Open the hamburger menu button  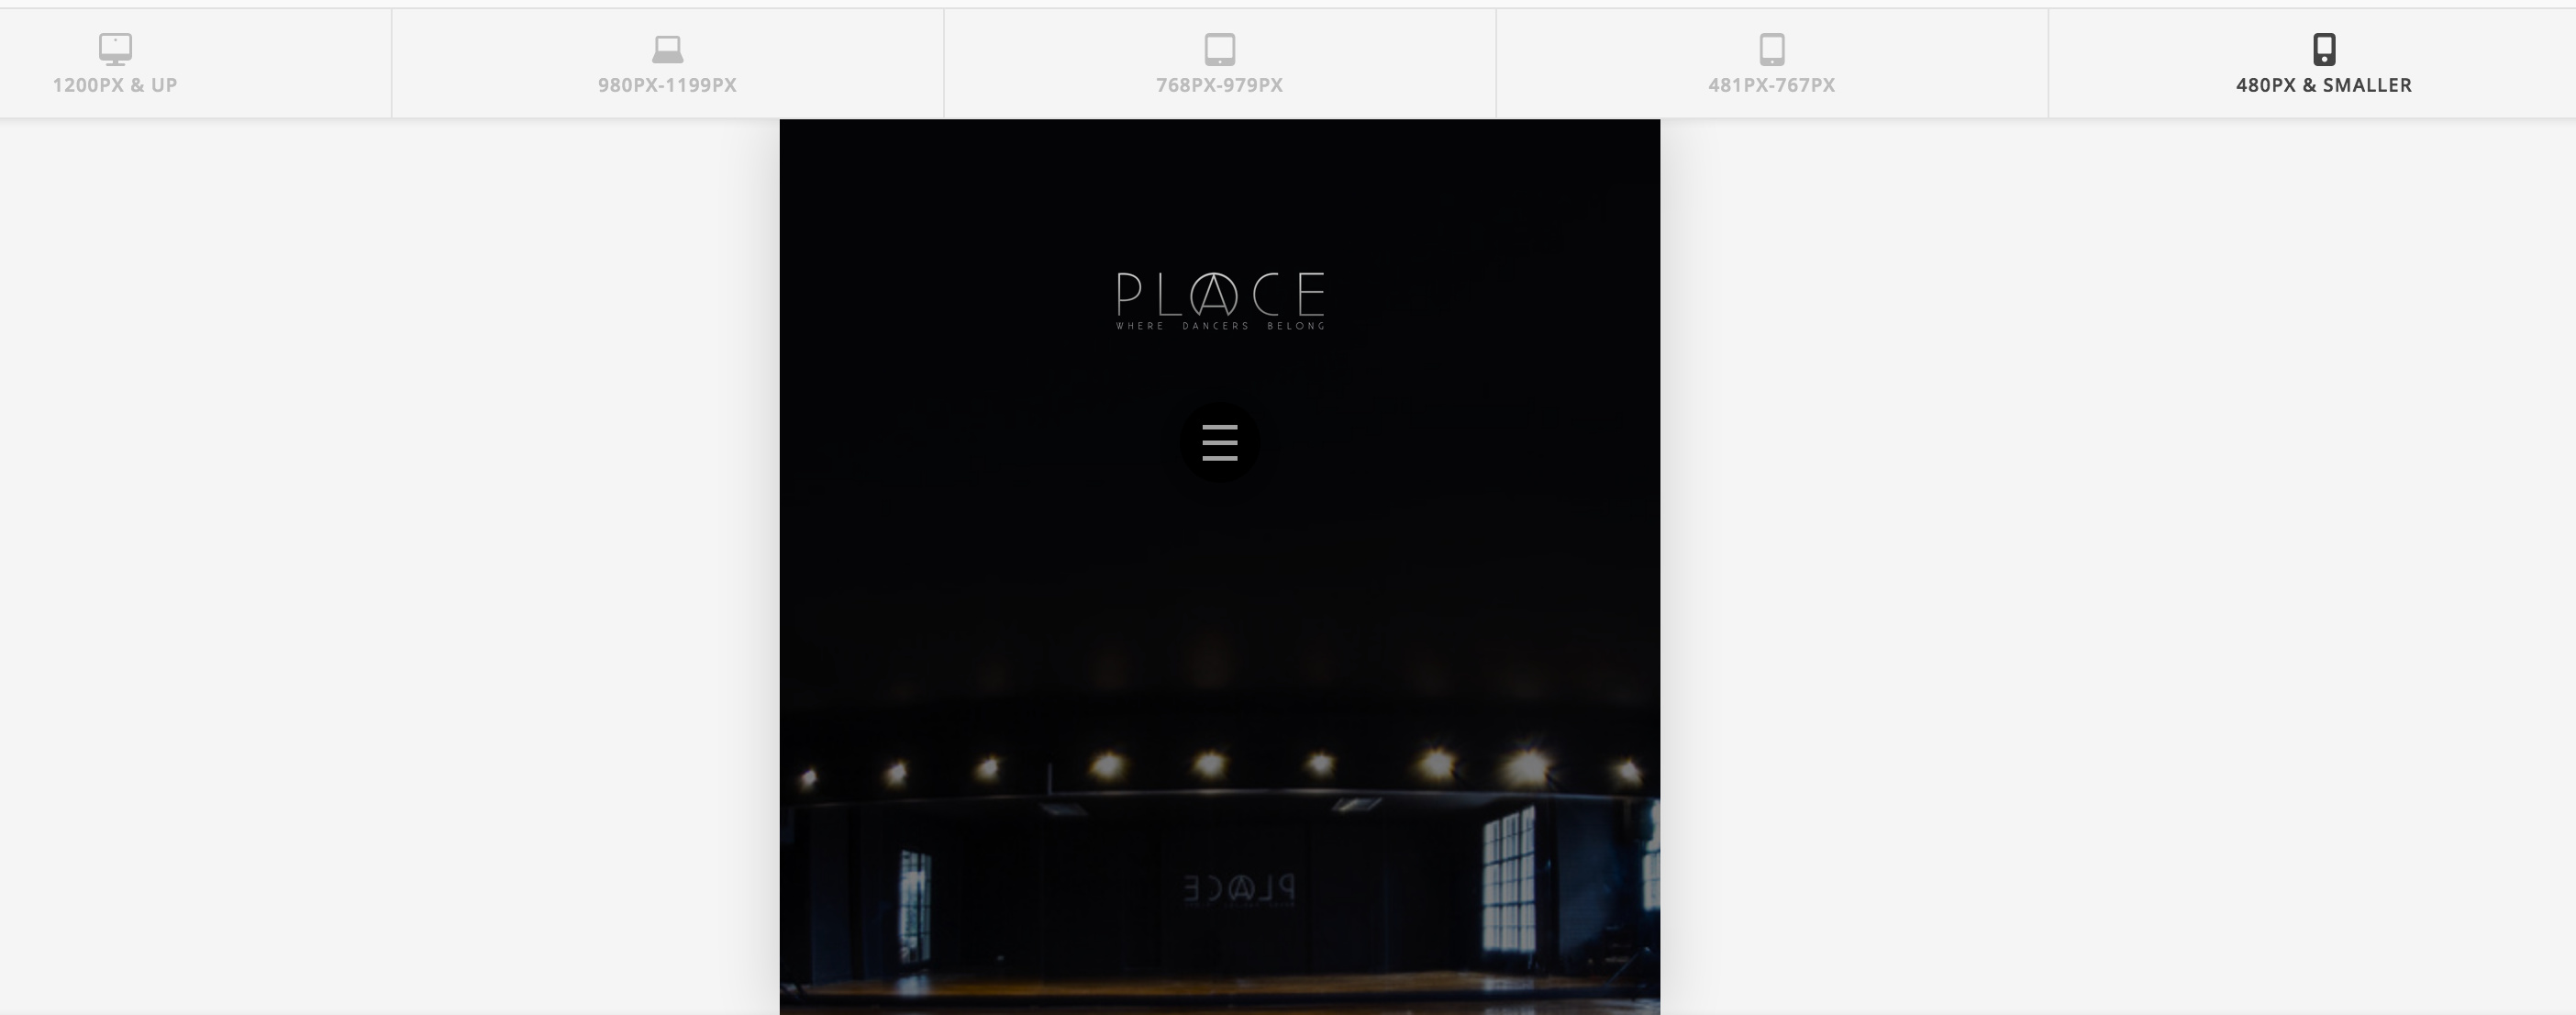click(1219, 442)
